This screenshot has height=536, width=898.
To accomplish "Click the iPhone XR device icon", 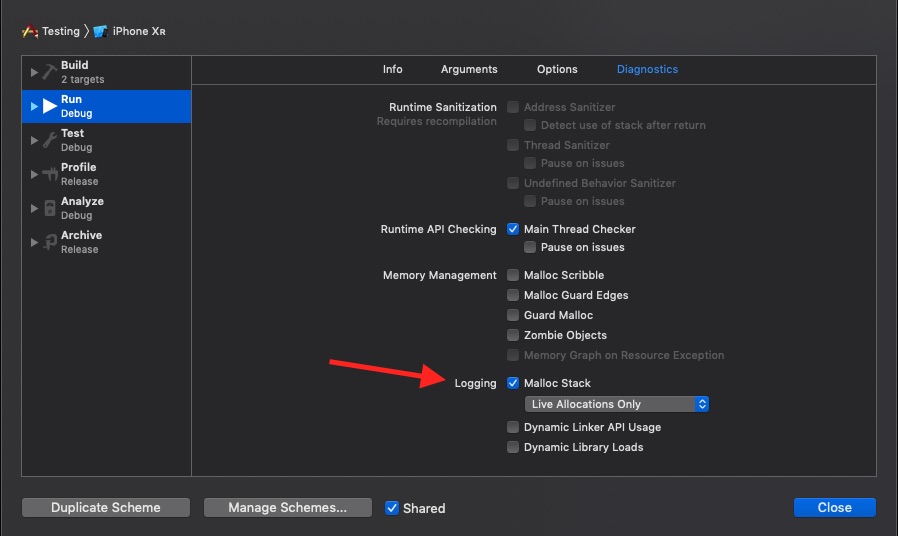I will tap(100, 31).
